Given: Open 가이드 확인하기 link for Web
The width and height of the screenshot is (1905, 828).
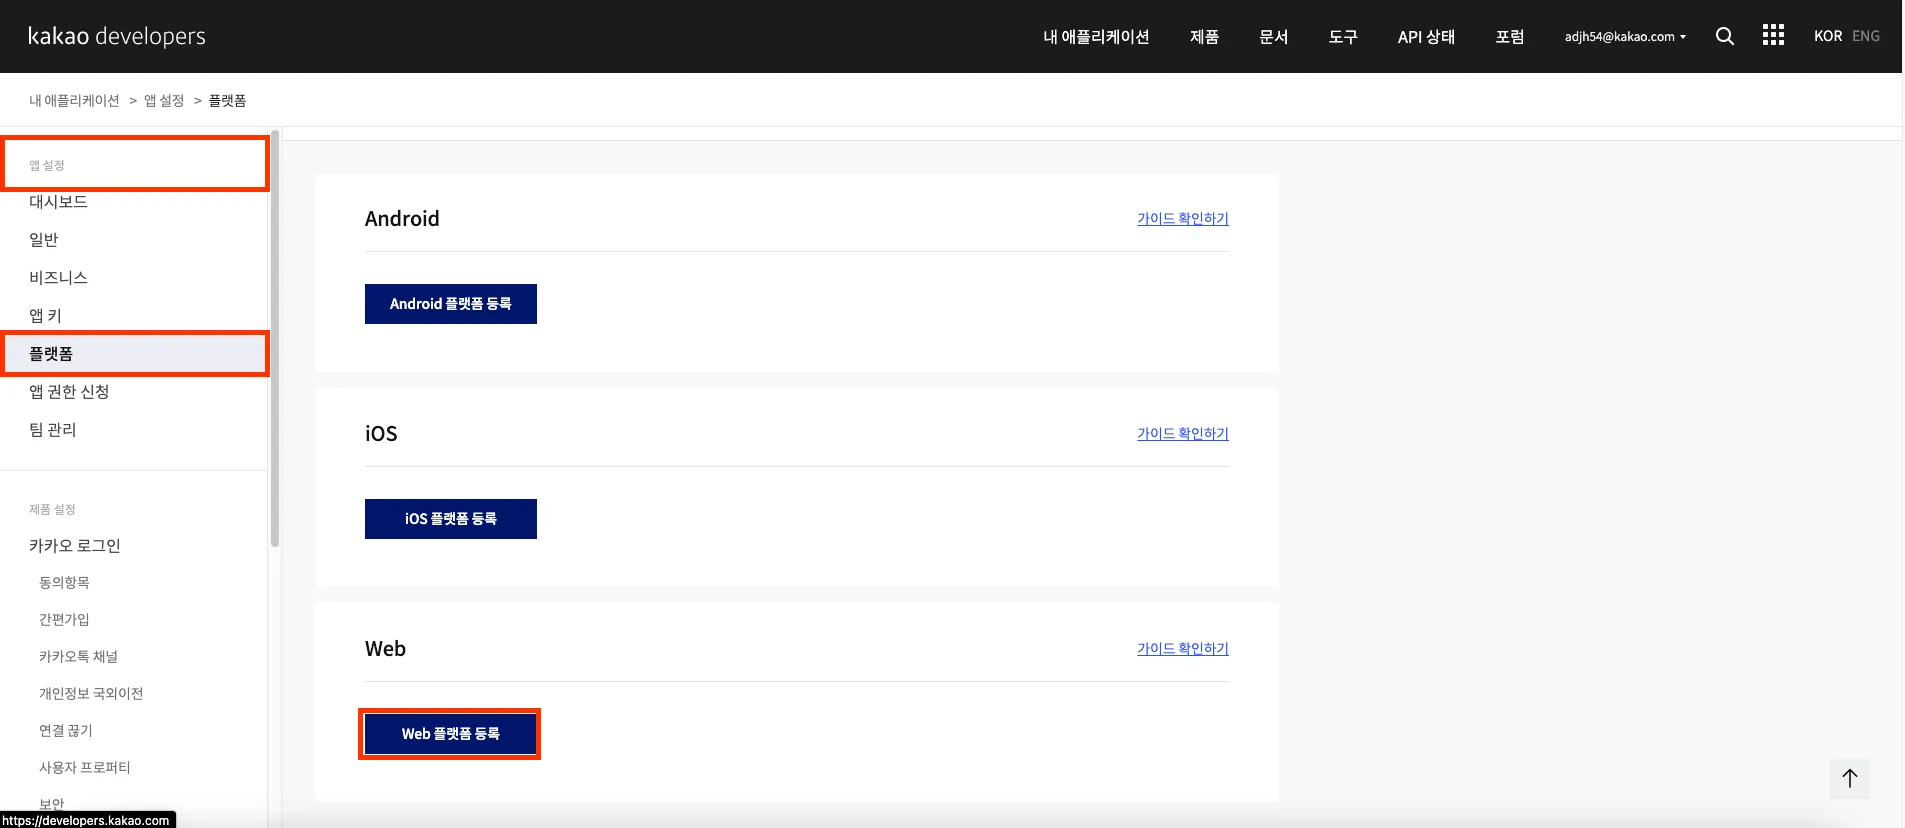Looking at the screenshot, I should pos(1183,649).
